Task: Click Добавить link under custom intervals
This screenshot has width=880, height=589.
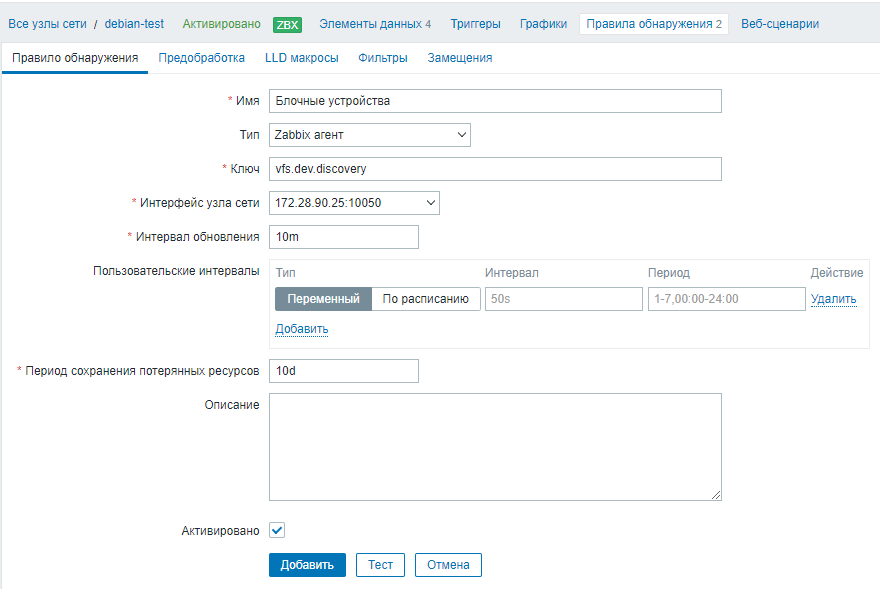Action: point(302,329)
